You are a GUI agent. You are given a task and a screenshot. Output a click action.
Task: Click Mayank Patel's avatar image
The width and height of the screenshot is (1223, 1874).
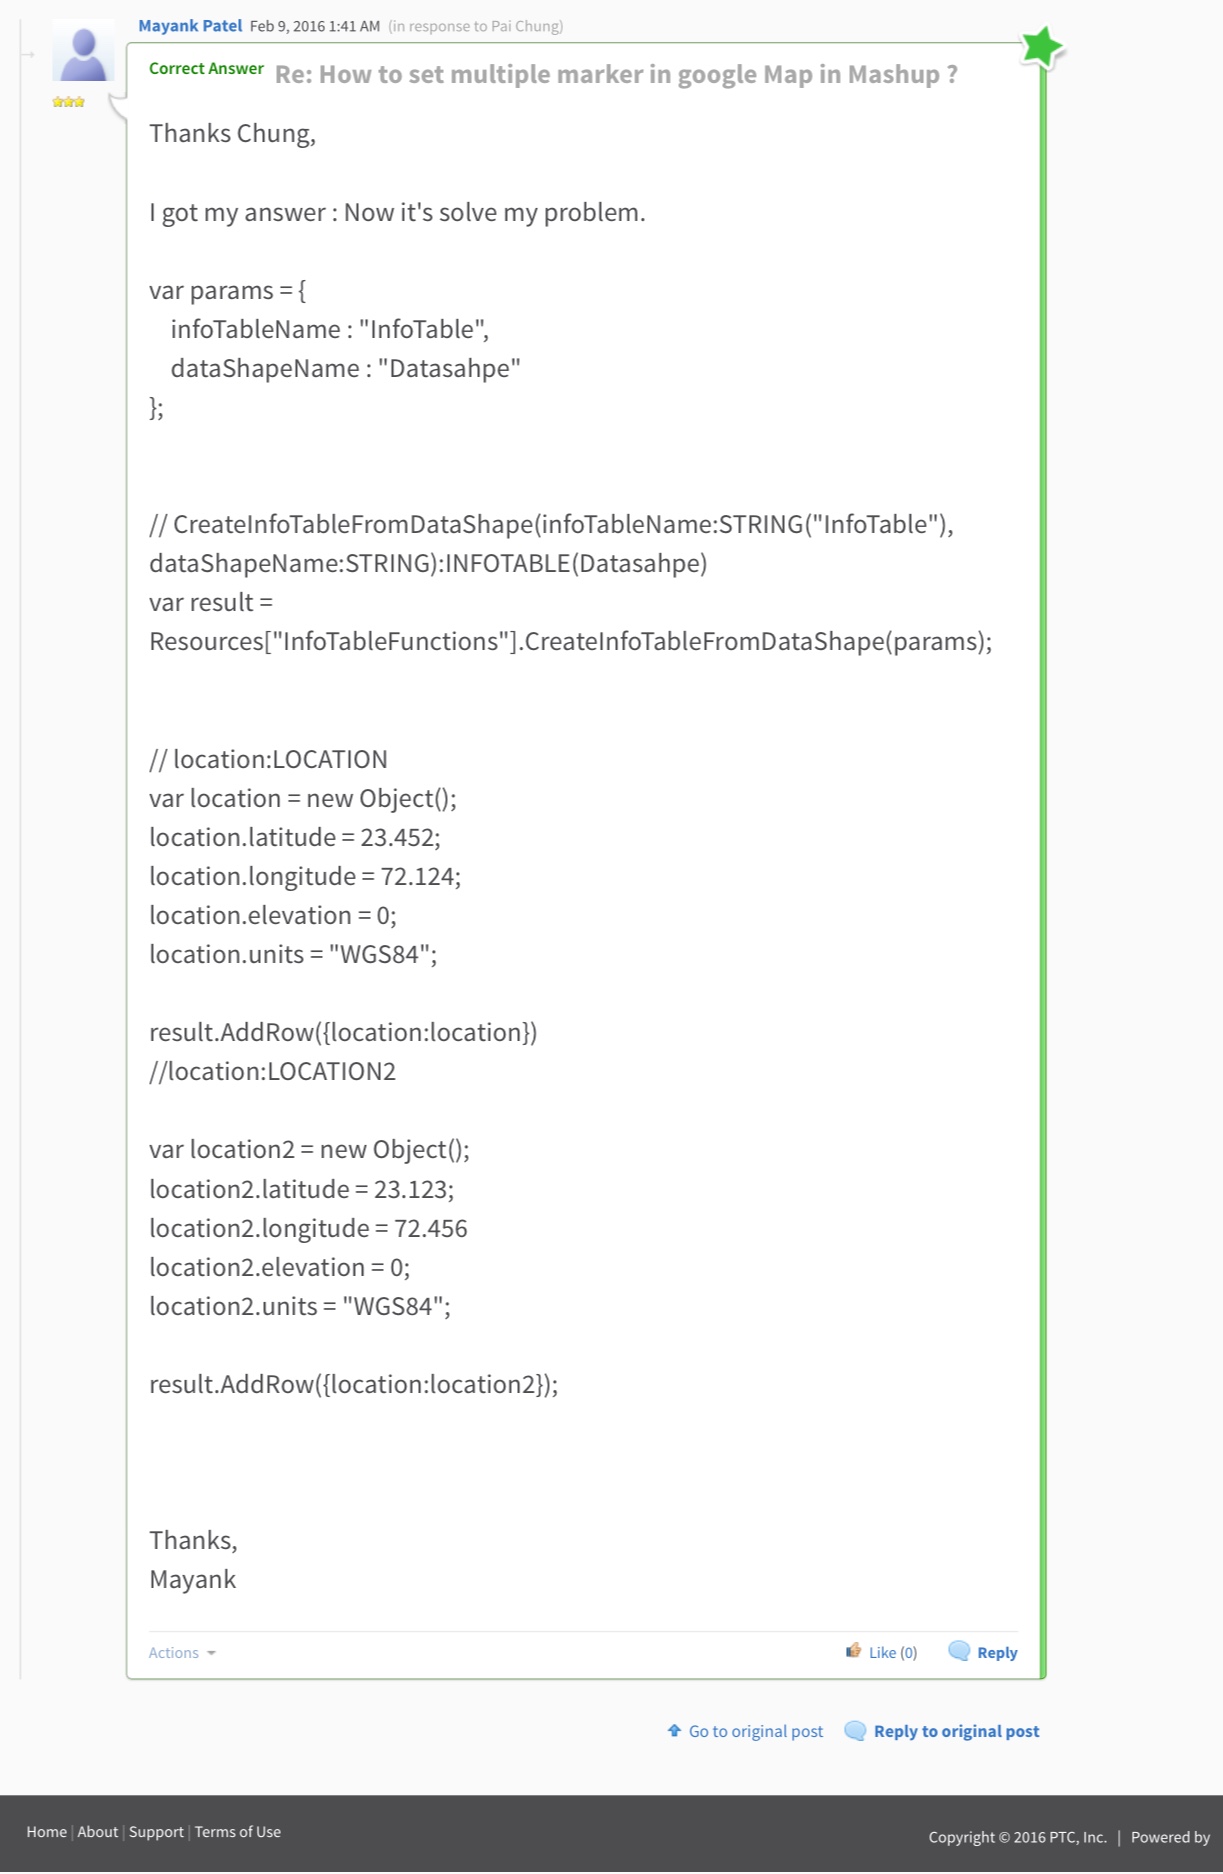coord(83,53)
